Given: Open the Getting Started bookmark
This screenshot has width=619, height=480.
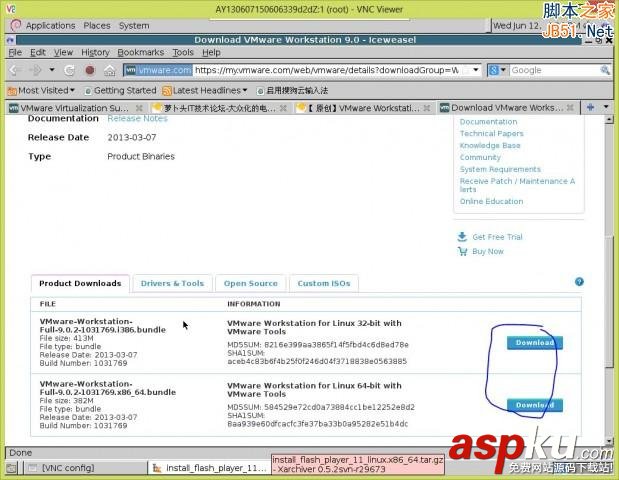Looking at the screenshot, I should 120,91.
